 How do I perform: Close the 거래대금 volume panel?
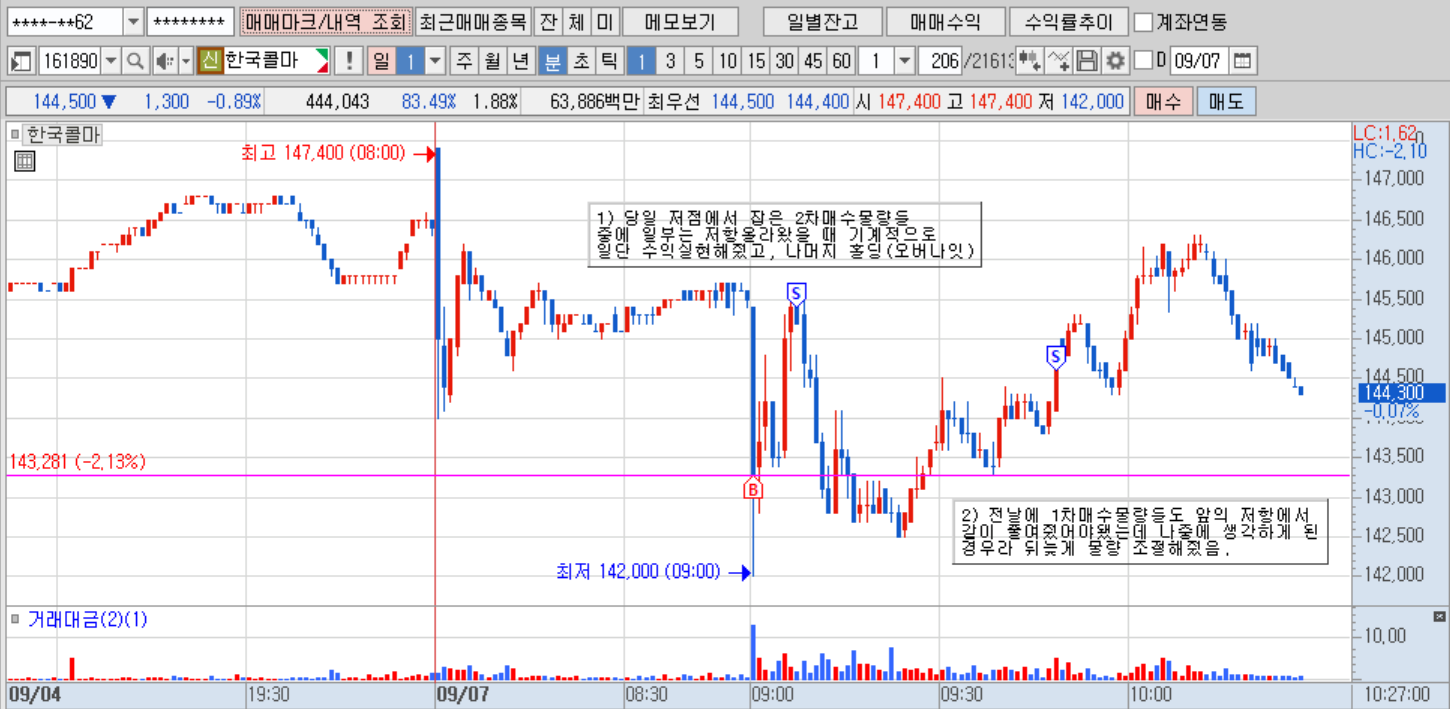coord(1440,616)
